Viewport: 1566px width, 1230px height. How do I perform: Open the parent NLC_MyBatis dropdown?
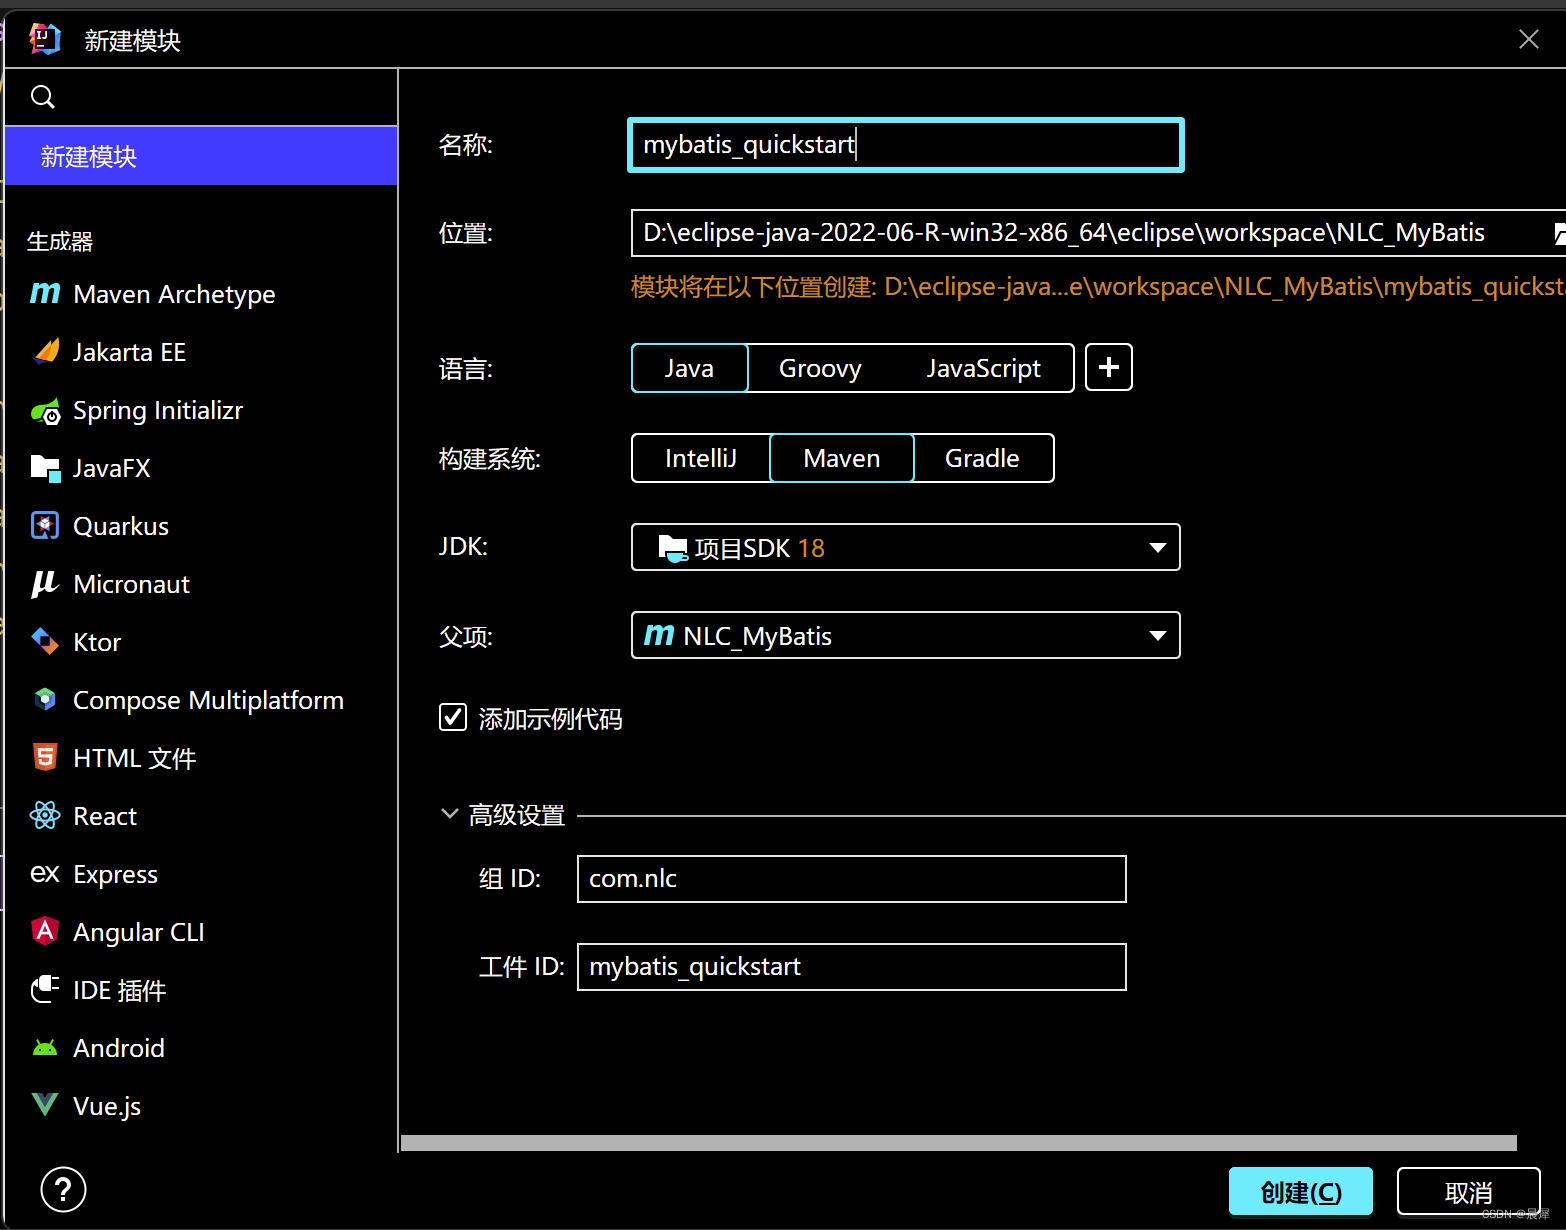click(x=906, y=635)
